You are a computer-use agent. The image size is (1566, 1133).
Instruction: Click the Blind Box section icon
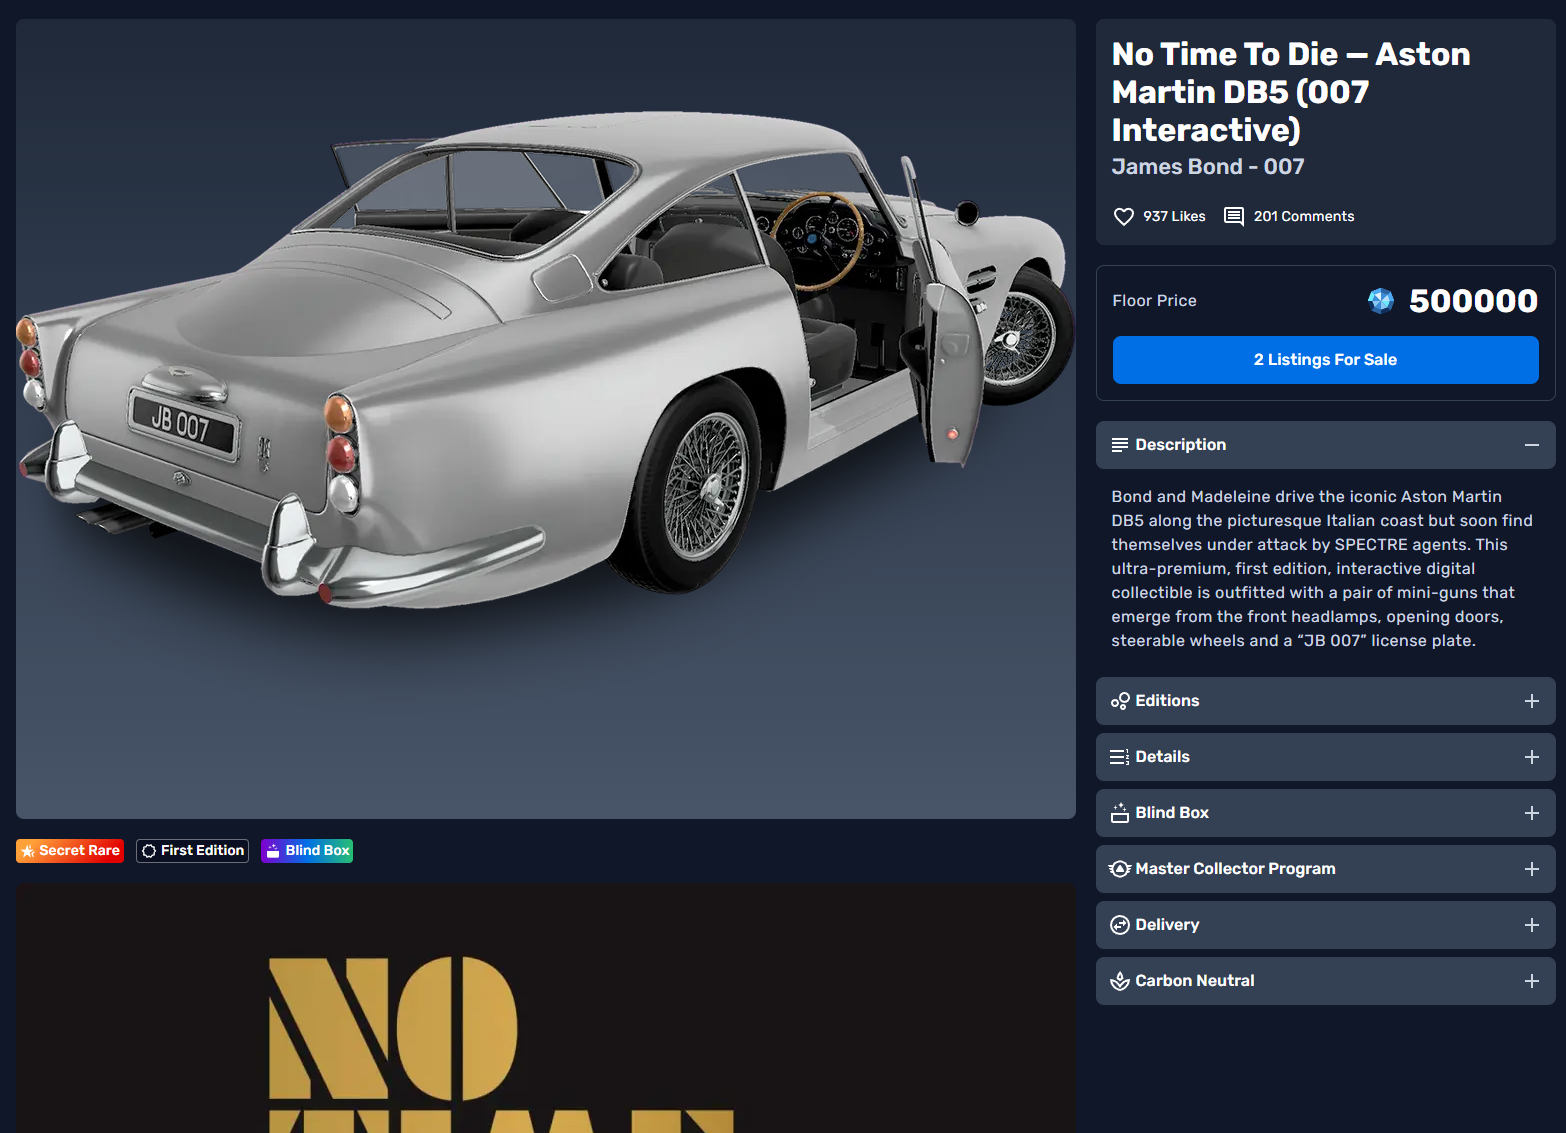(x=1120, y=813)
